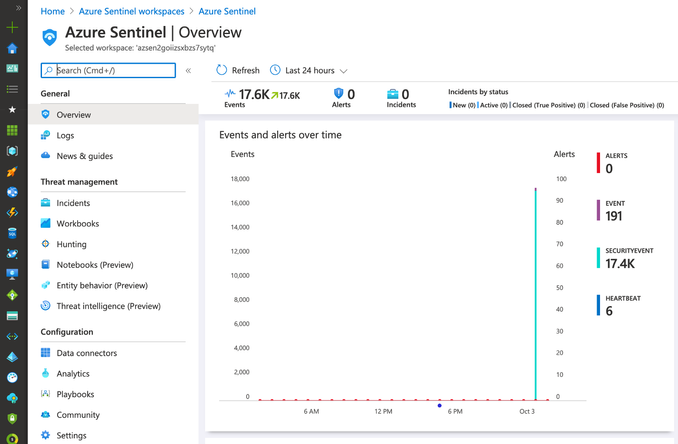Click Closed (False Positive) (0) status
This screenshot has height=444, width=678.
tap(626, 105)
